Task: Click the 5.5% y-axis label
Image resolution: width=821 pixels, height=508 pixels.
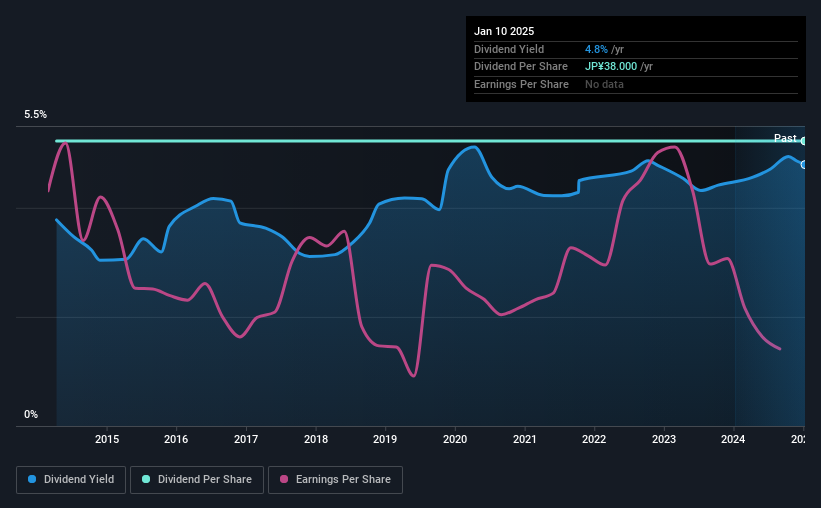Action: 35,114
